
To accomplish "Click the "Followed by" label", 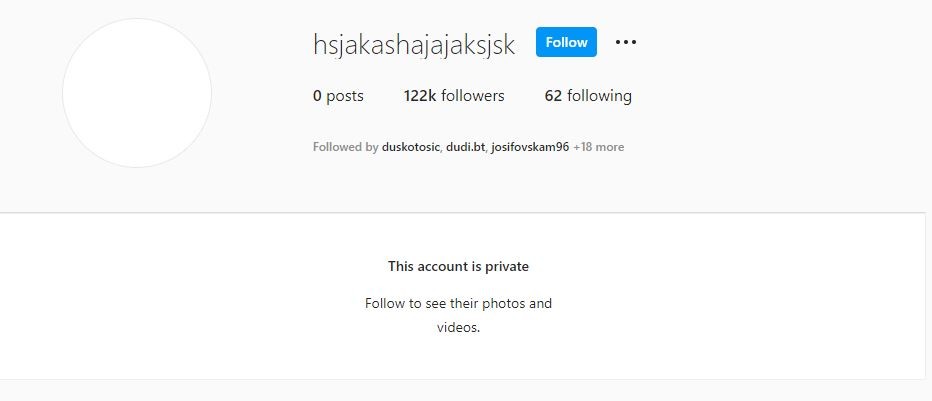I will click(x=345, y=147).
